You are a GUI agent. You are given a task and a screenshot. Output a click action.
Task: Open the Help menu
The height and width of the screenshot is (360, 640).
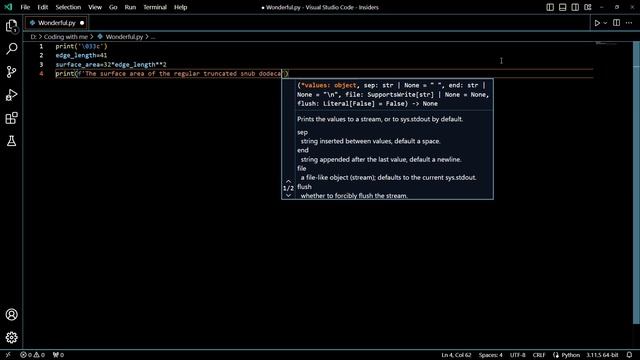[180, 7]
